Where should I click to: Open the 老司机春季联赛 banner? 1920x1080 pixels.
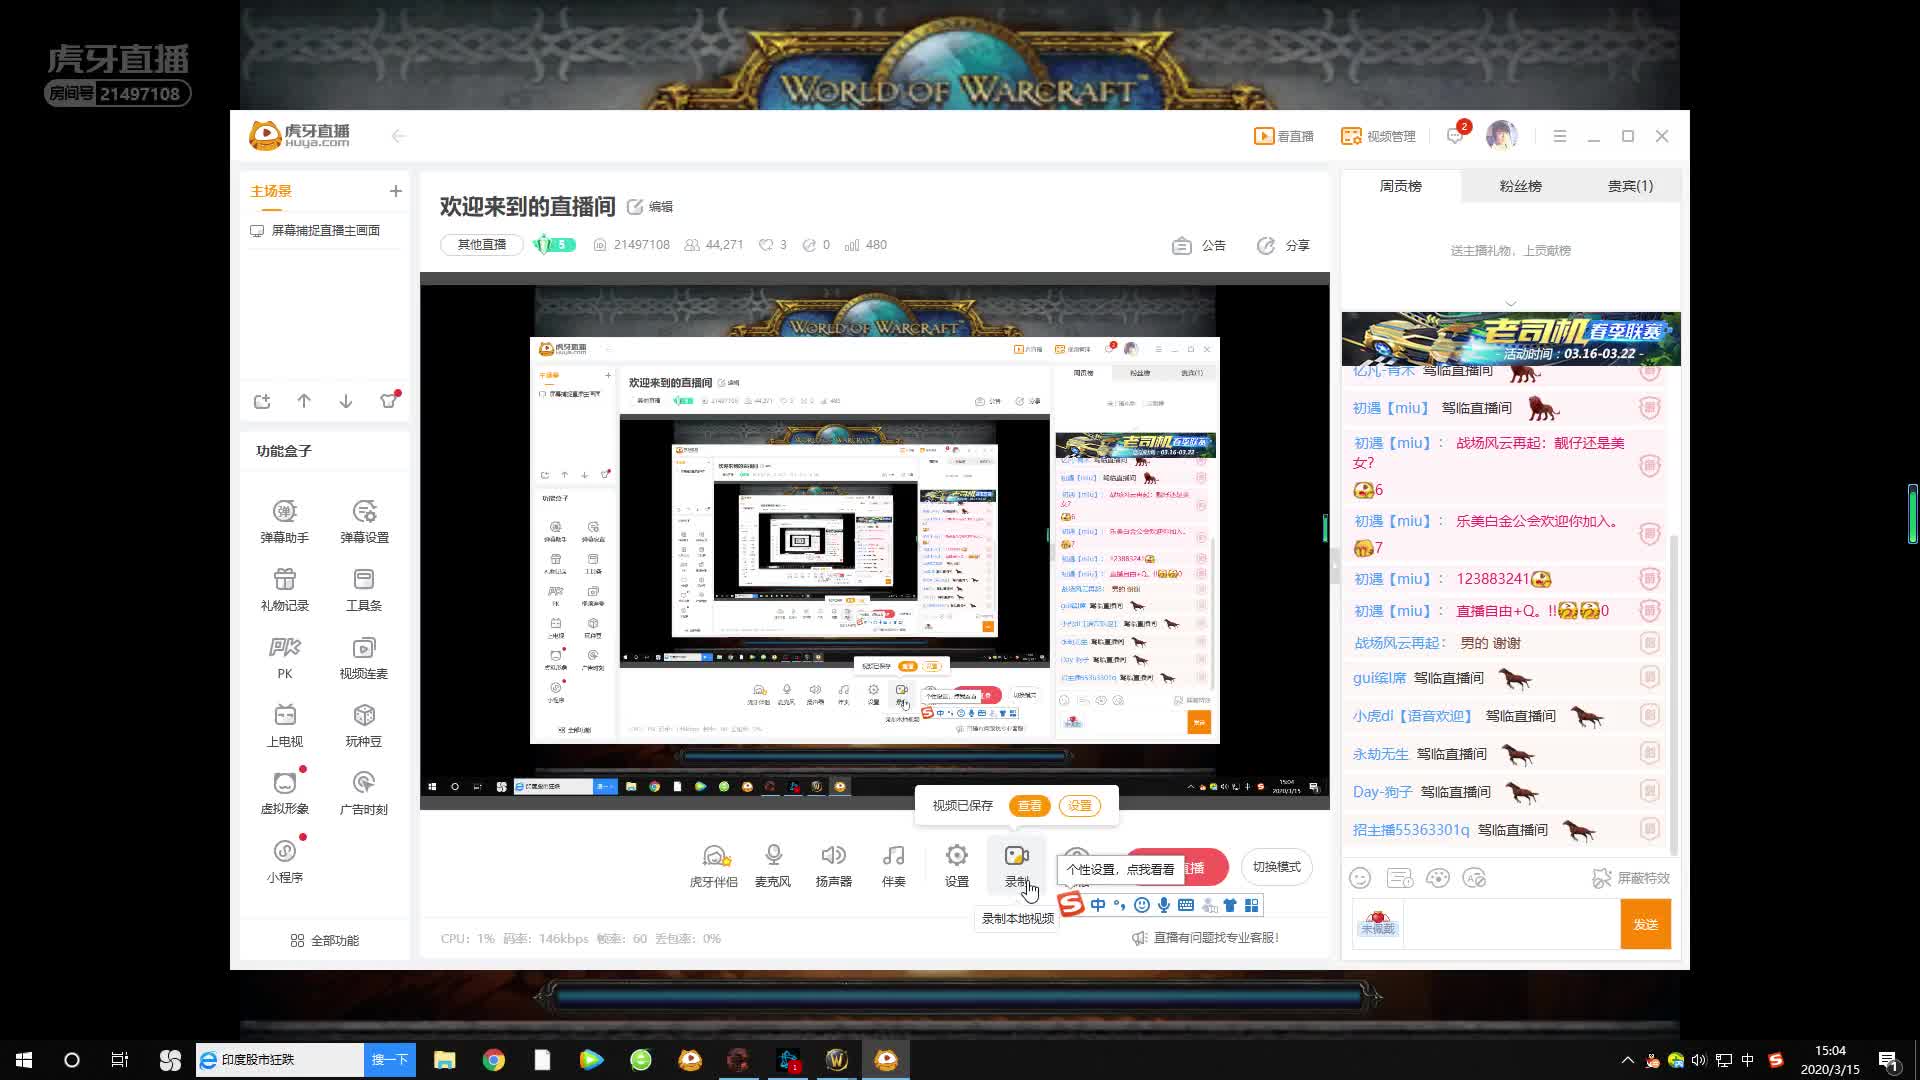1511,339
